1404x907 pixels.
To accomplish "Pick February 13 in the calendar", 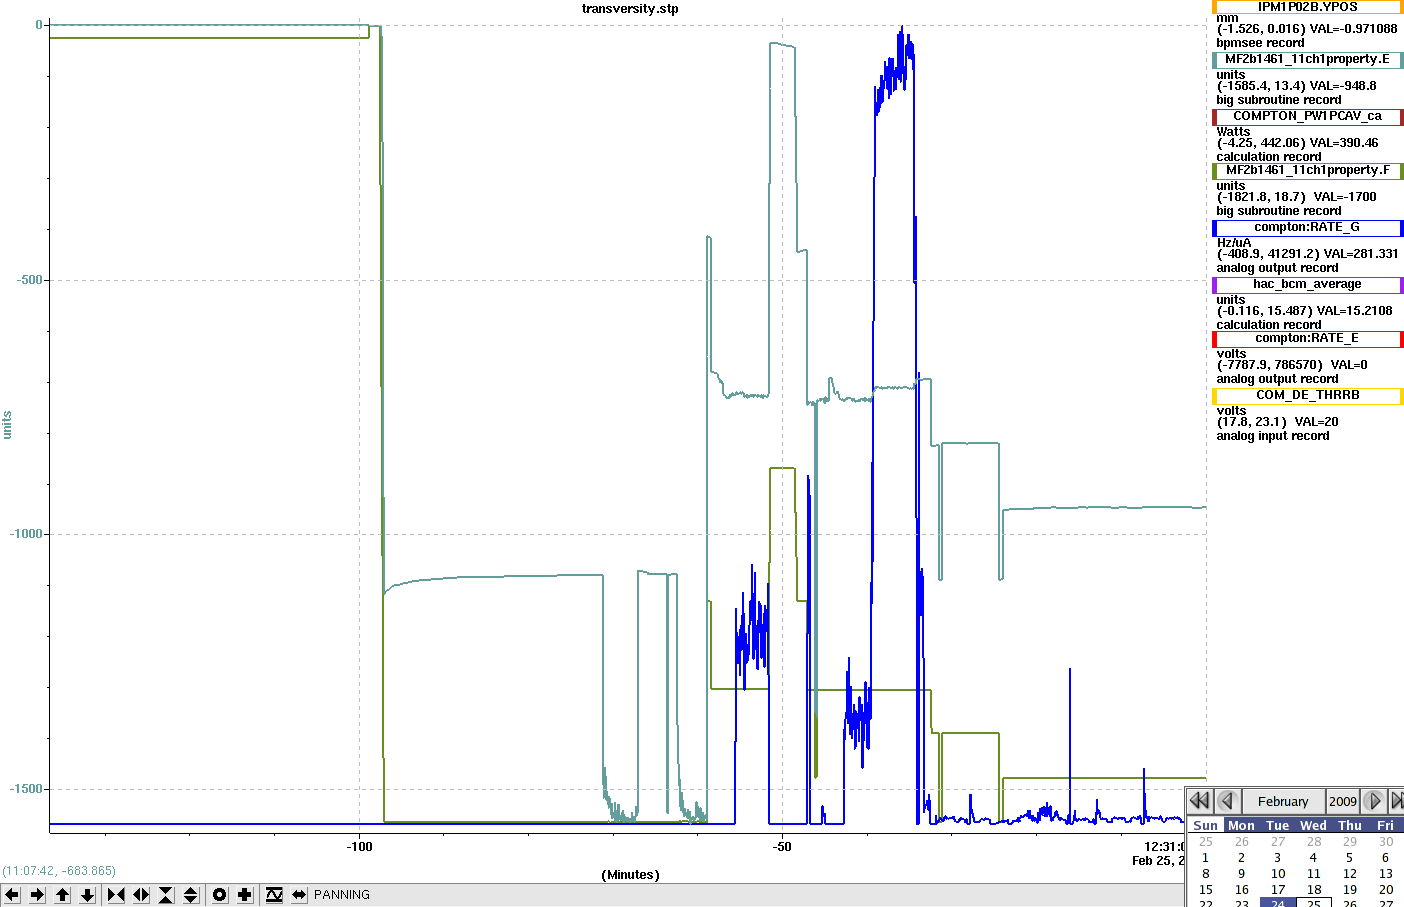I will point(1386,874).
